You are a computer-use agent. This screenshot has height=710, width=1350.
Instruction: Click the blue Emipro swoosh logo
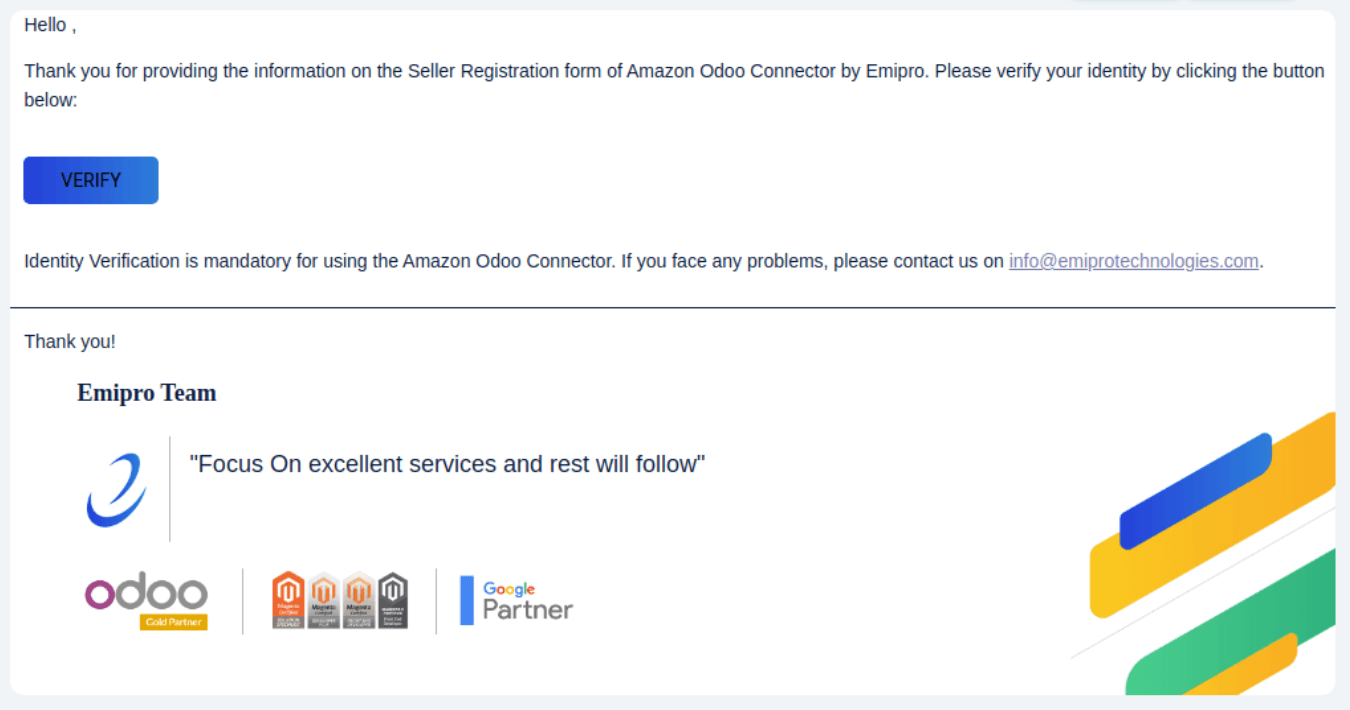coord(116,490)
